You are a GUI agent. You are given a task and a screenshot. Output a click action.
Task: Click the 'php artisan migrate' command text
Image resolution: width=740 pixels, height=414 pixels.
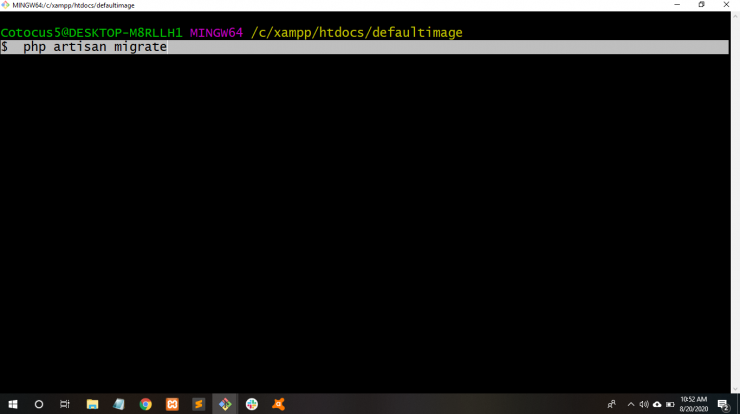pyautogui.click(x=95, y=47)
